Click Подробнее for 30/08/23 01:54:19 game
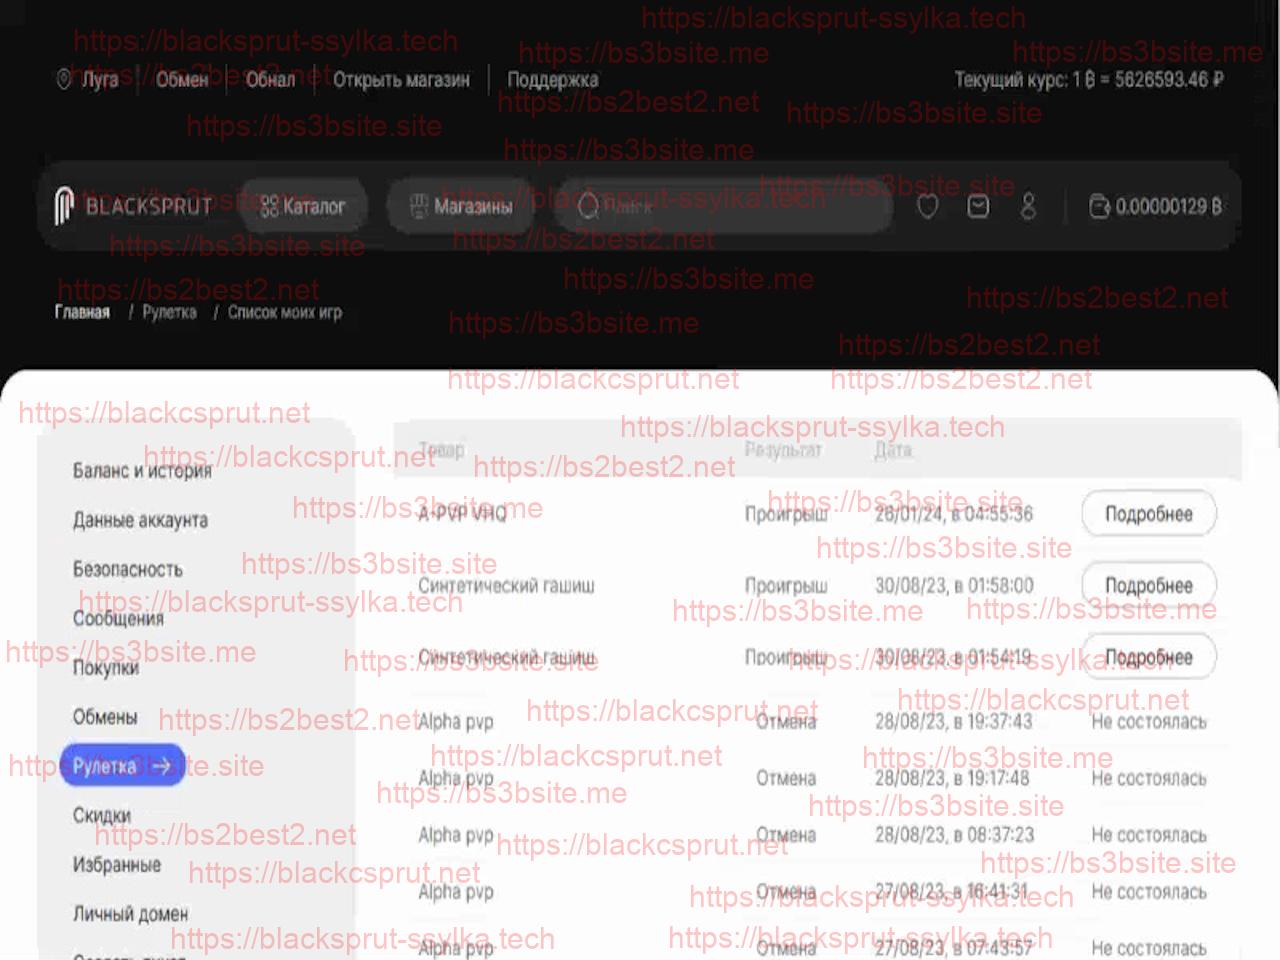The height and width of the screenshot is (960, 1280). (1149, 657)
